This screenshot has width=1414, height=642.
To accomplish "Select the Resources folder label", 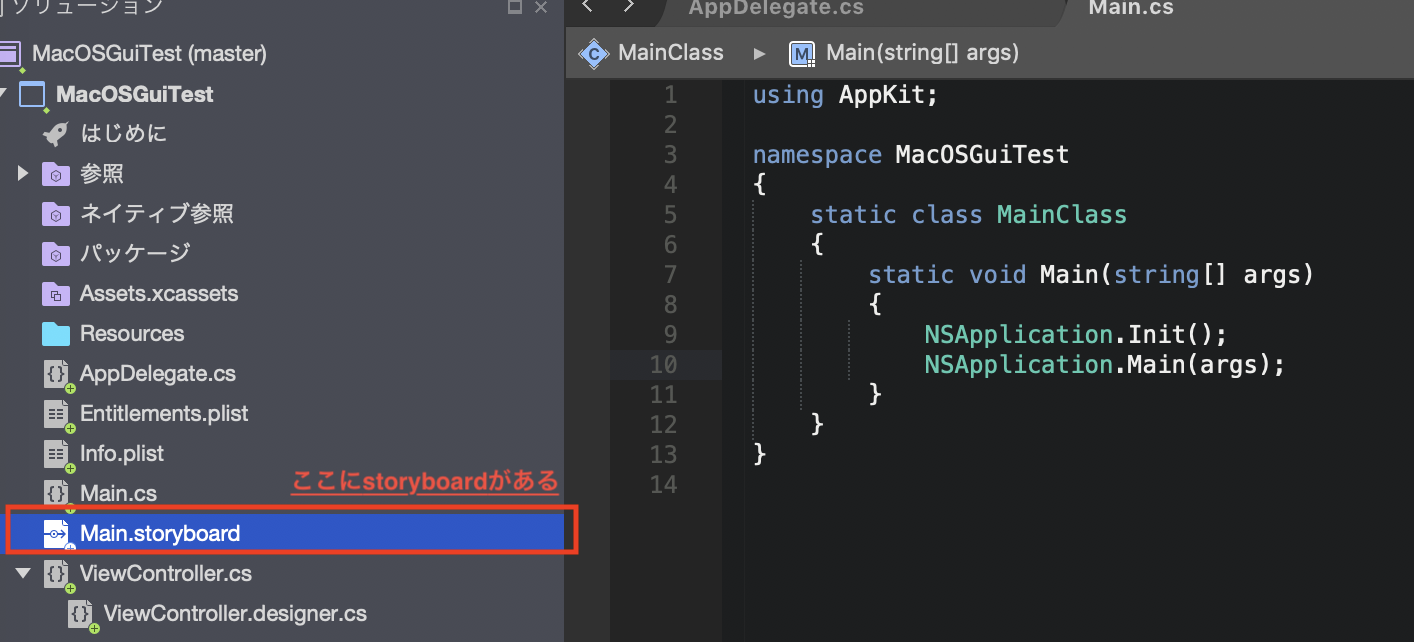I will (x=132, y=334).
